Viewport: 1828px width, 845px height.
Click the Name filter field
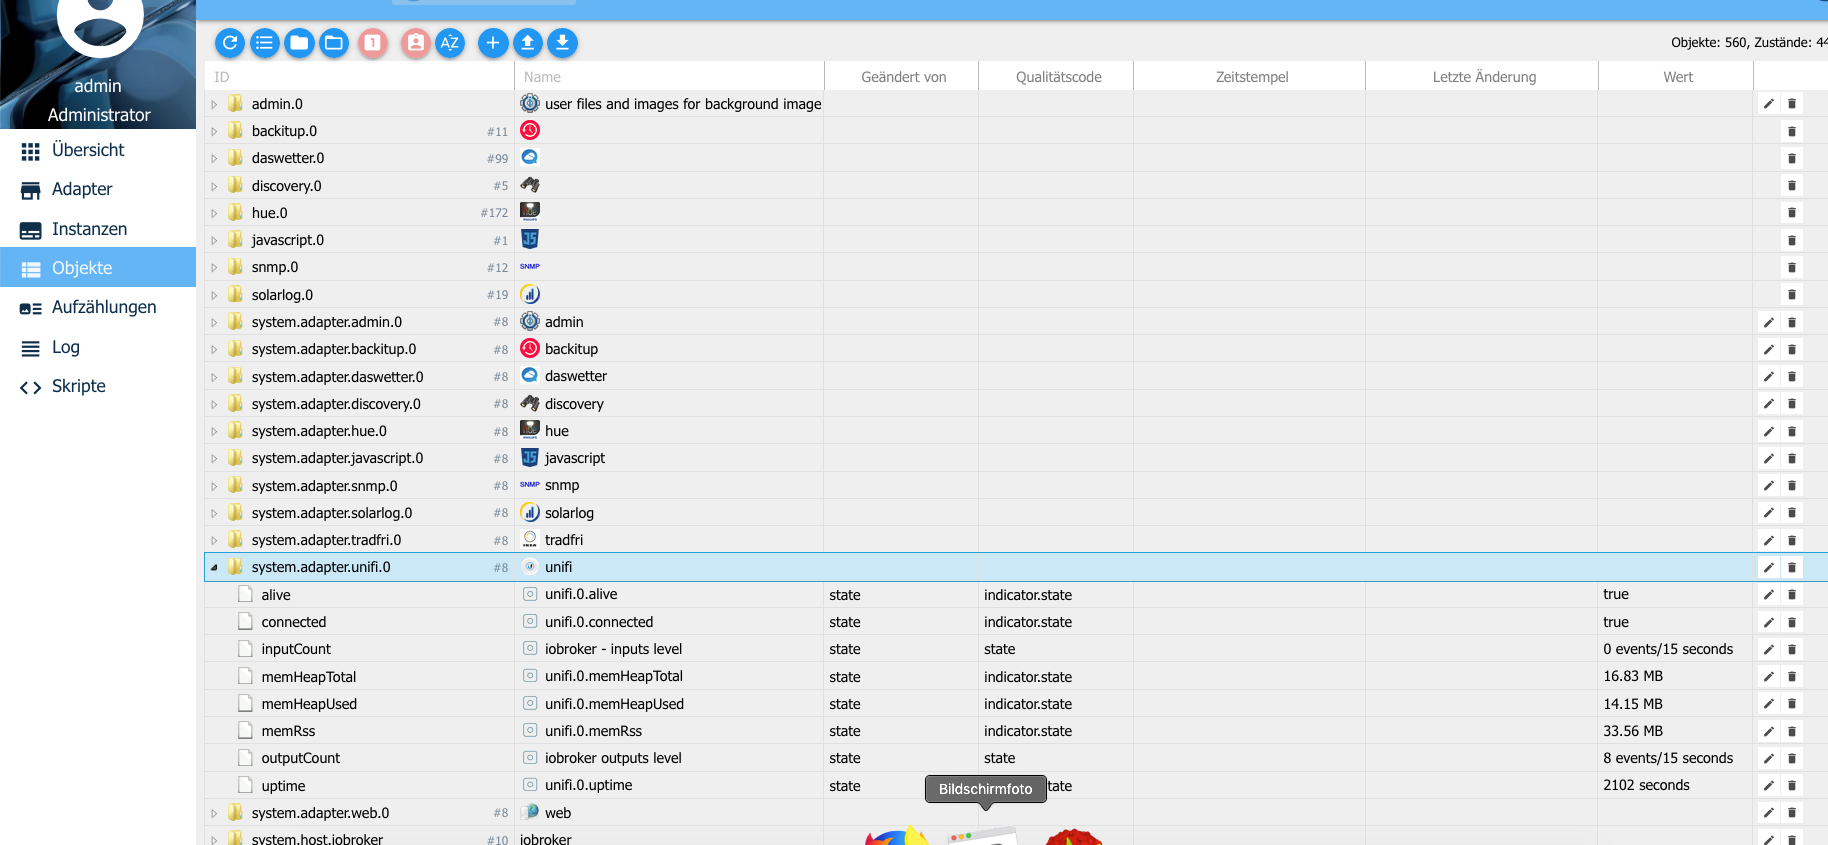pyautogui.click(x=669, y=77)
